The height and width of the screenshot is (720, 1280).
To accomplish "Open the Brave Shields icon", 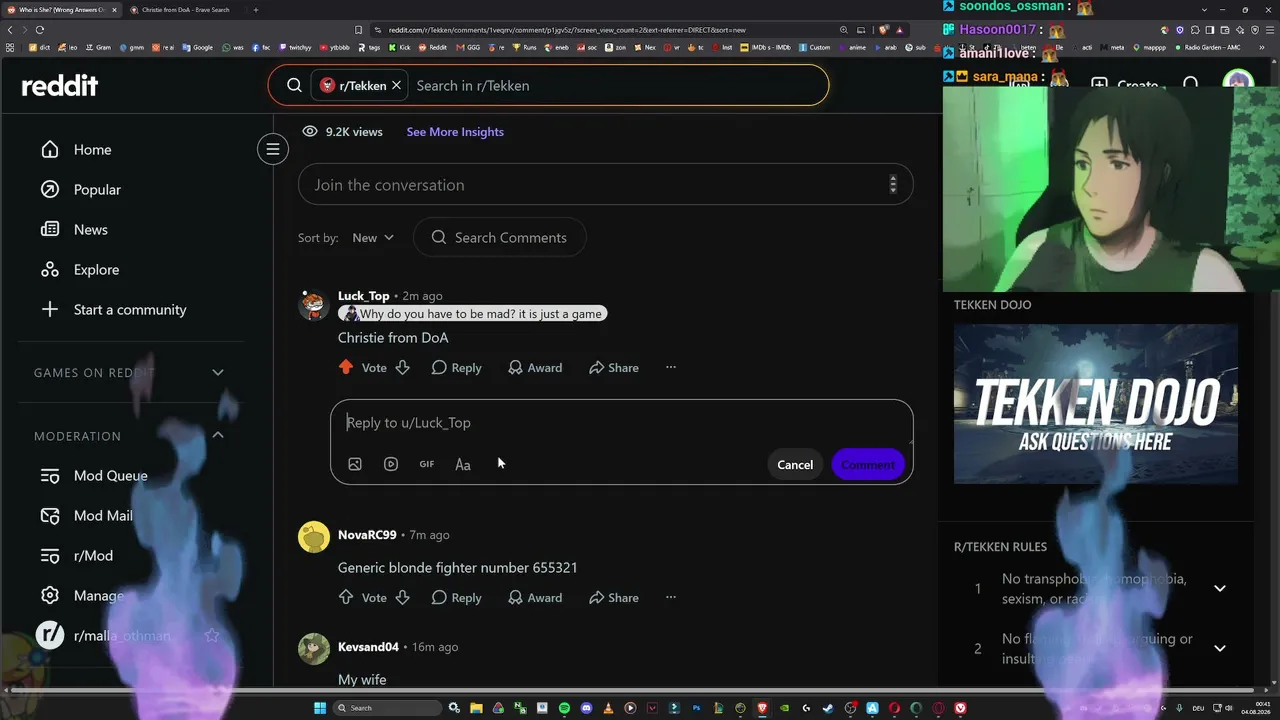I will (884, 30).
